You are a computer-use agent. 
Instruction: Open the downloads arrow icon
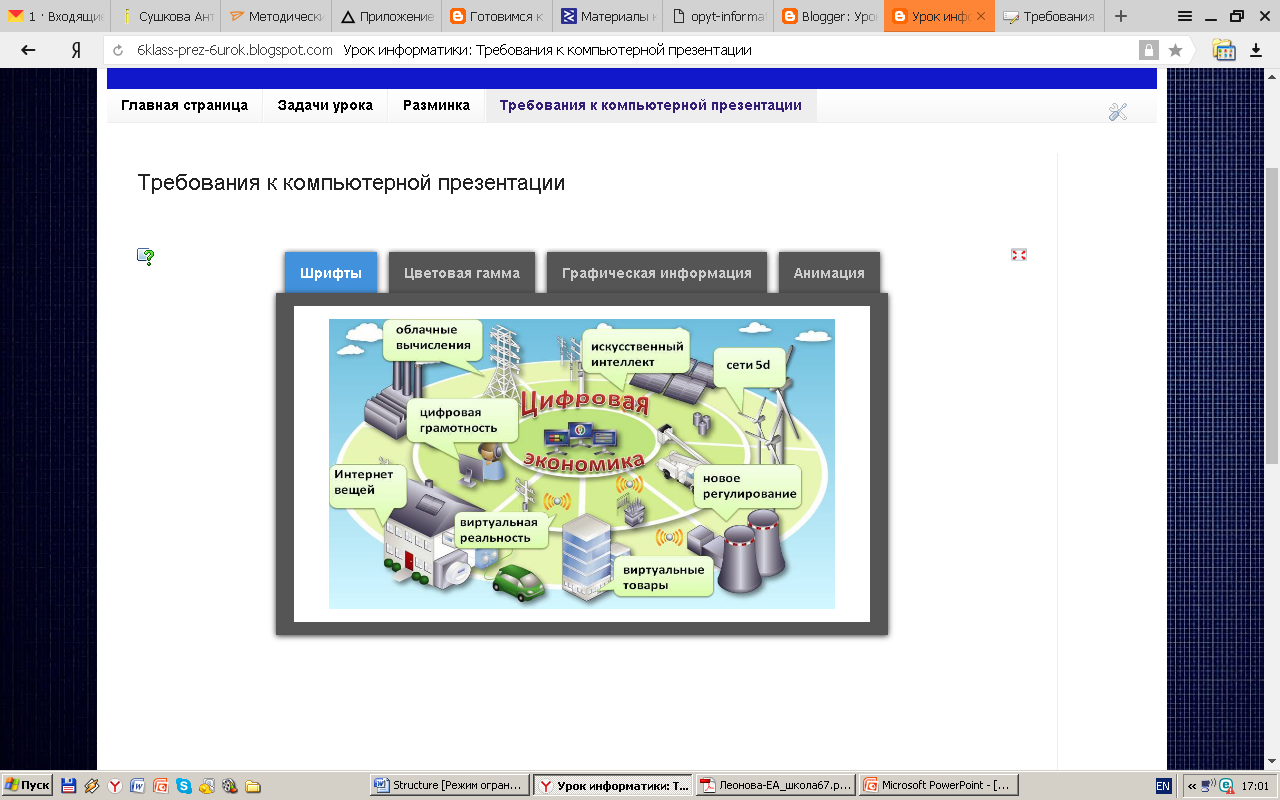[1256, 50]
